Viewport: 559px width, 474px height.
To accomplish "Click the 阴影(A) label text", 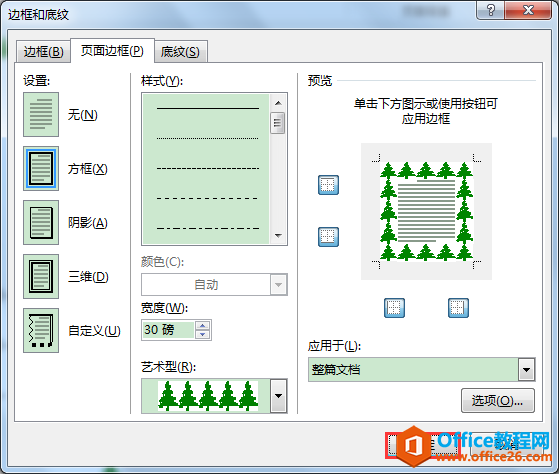I will point(88,223).
